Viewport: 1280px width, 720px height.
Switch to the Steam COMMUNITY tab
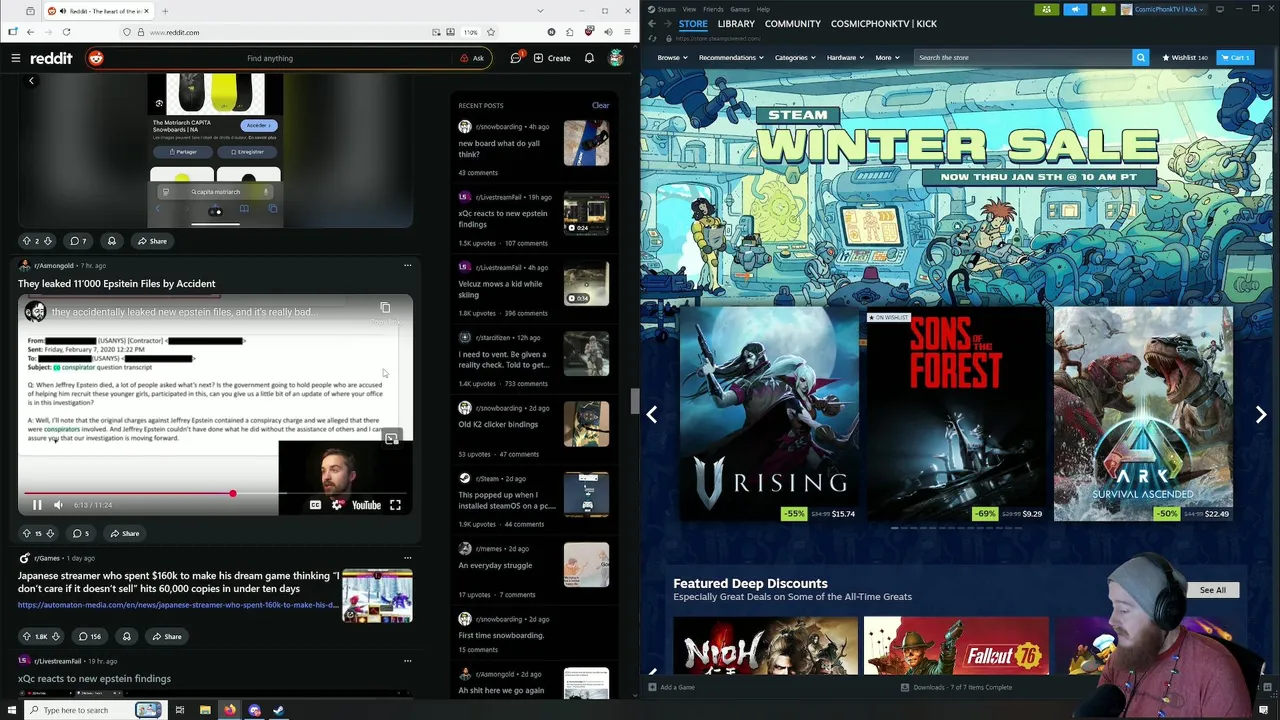click(793, 23)
